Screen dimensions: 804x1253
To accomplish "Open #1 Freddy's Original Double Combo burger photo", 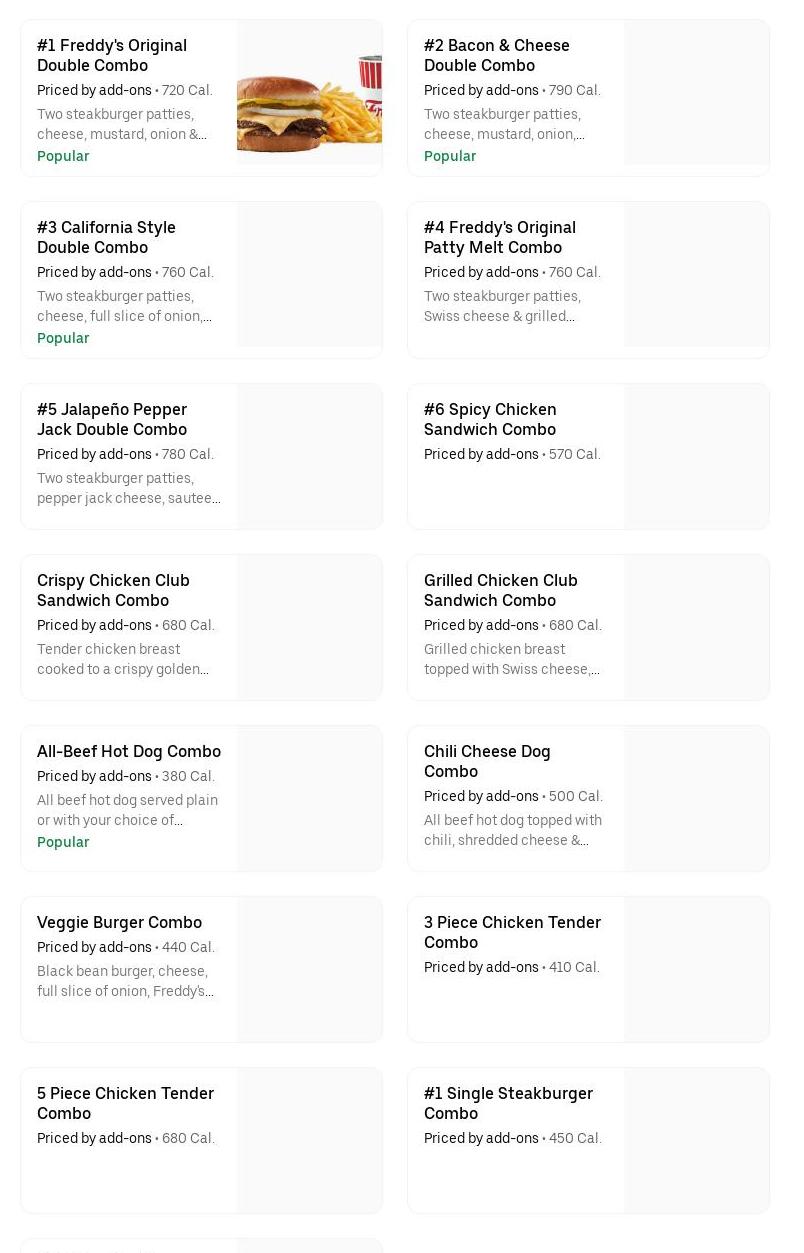I will 309,98.
